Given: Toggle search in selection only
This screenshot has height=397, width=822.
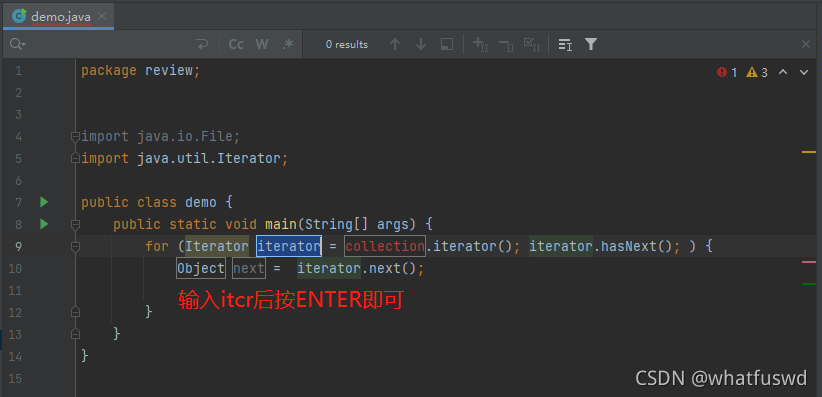Looking at the screenshot, I should tap(447, 45).
